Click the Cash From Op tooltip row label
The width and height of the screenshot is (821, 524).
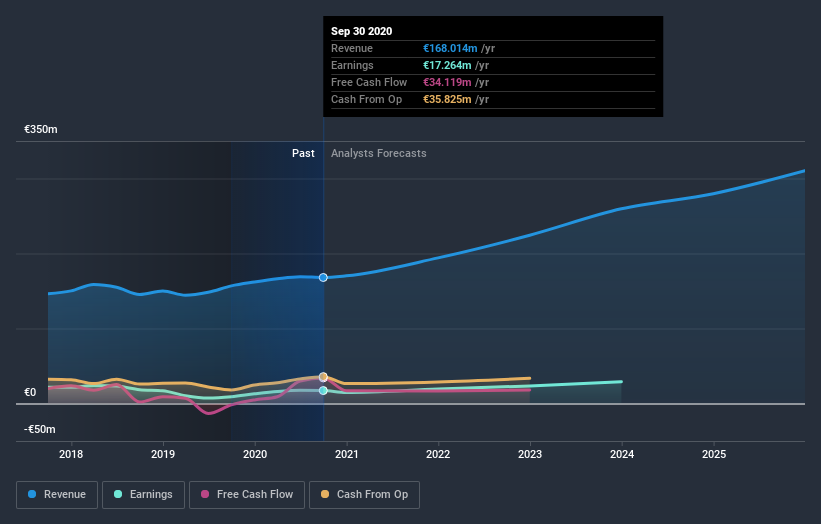(x=367, y=99)
